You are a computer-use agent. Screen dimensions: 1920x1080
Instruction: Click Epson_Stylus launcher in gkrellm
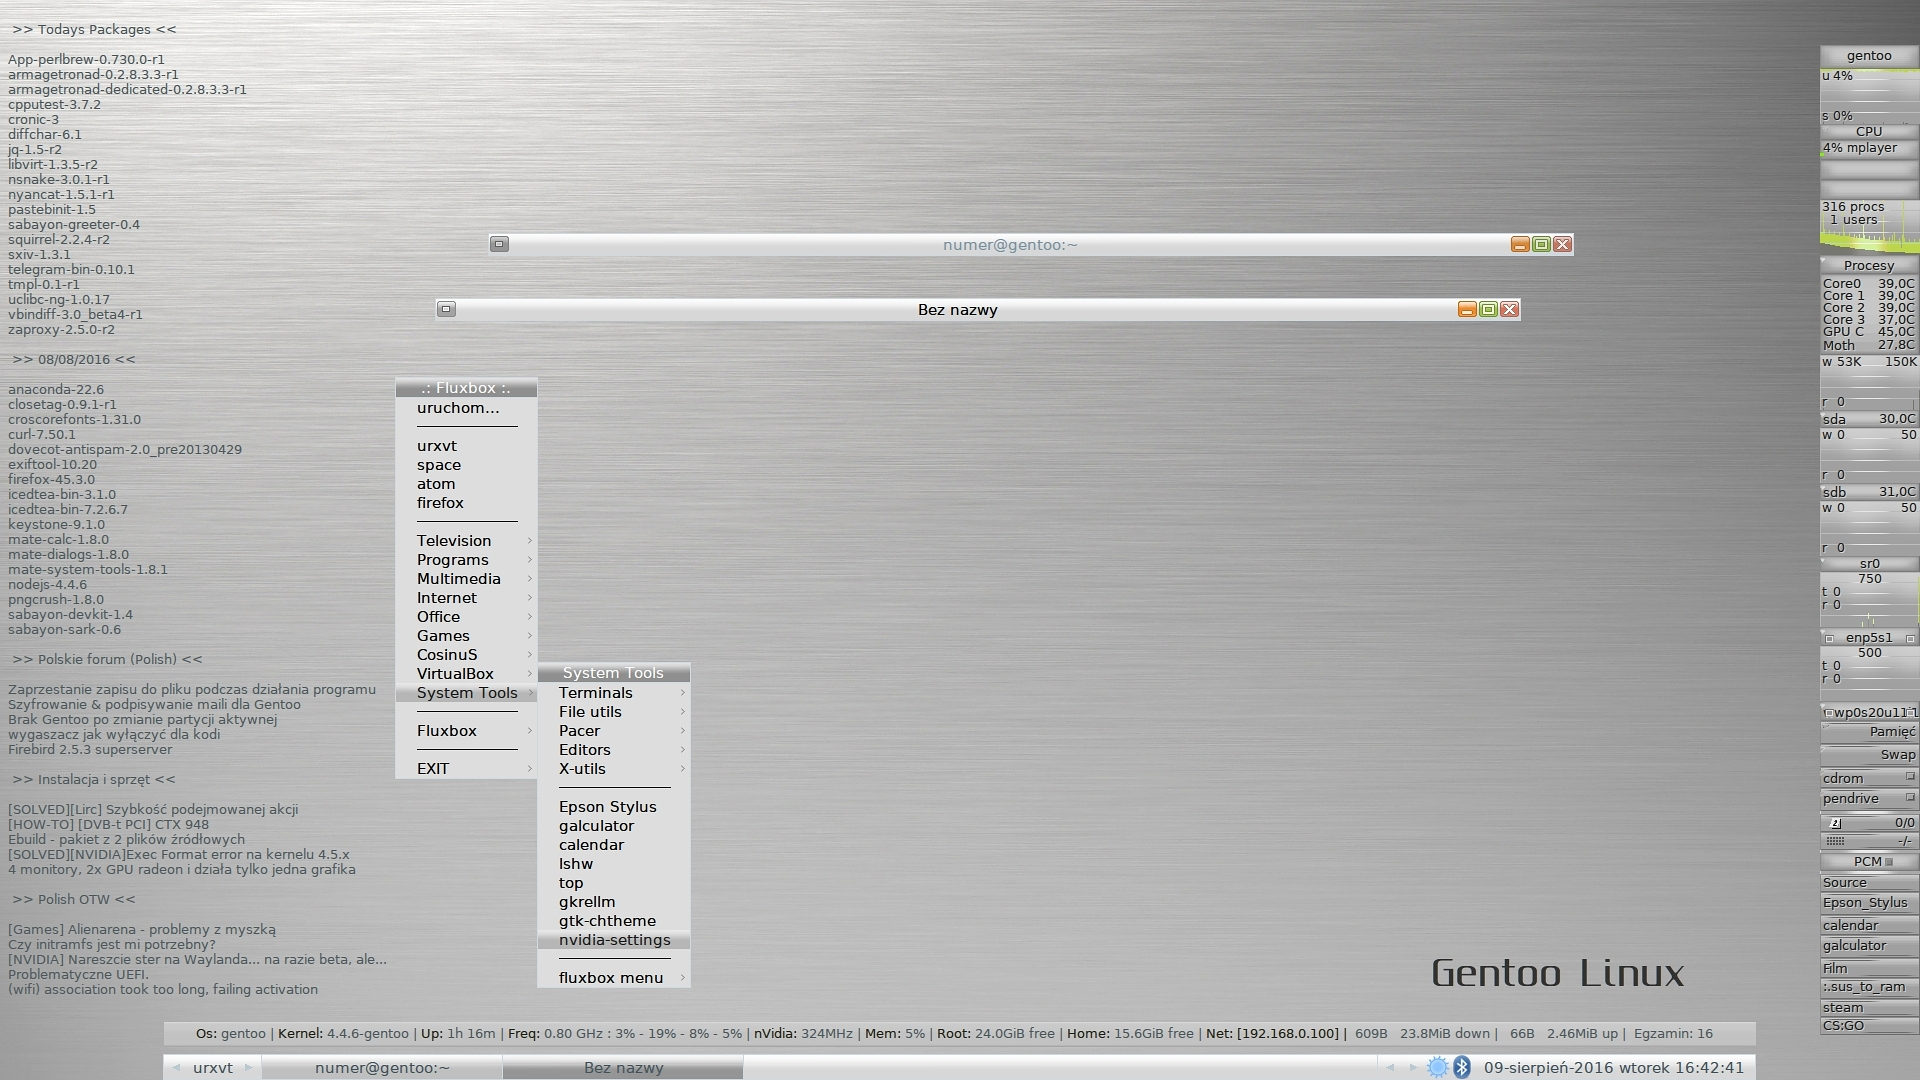tap(1869, 902)
